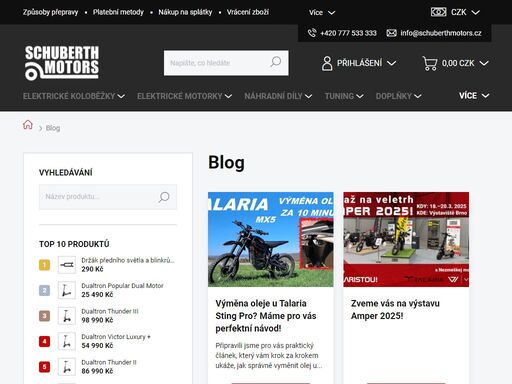Open Držák předního světla product thumbnail

[x=67, y=265]
